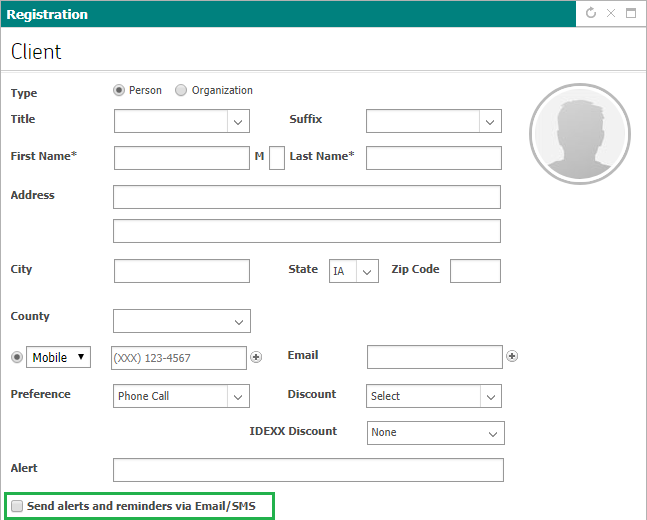The width and height of the screenshot is (647, 520).
Task: Click the client profile photo placeholder
Action: pos(580,134)
